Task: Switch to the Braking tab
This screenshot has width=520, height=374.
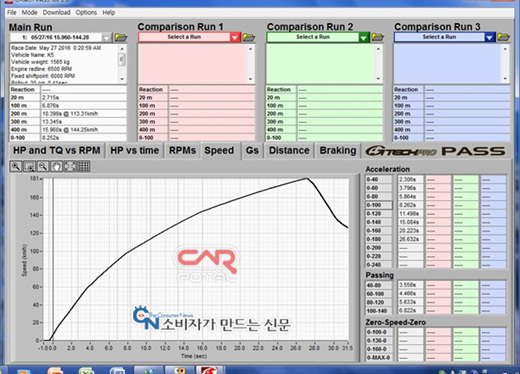Action: (338, 151)
